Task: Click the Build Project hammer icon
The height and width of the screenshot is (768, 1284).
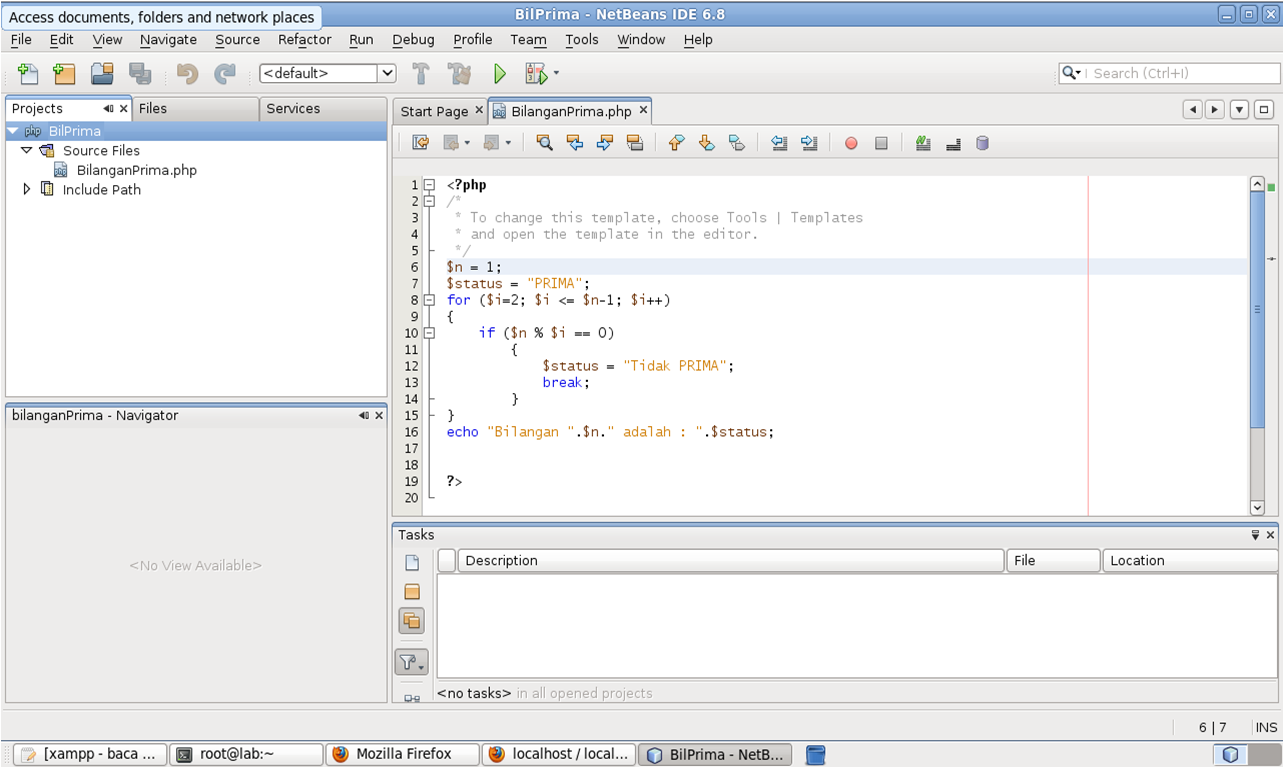Action: (x=421, y=73)
